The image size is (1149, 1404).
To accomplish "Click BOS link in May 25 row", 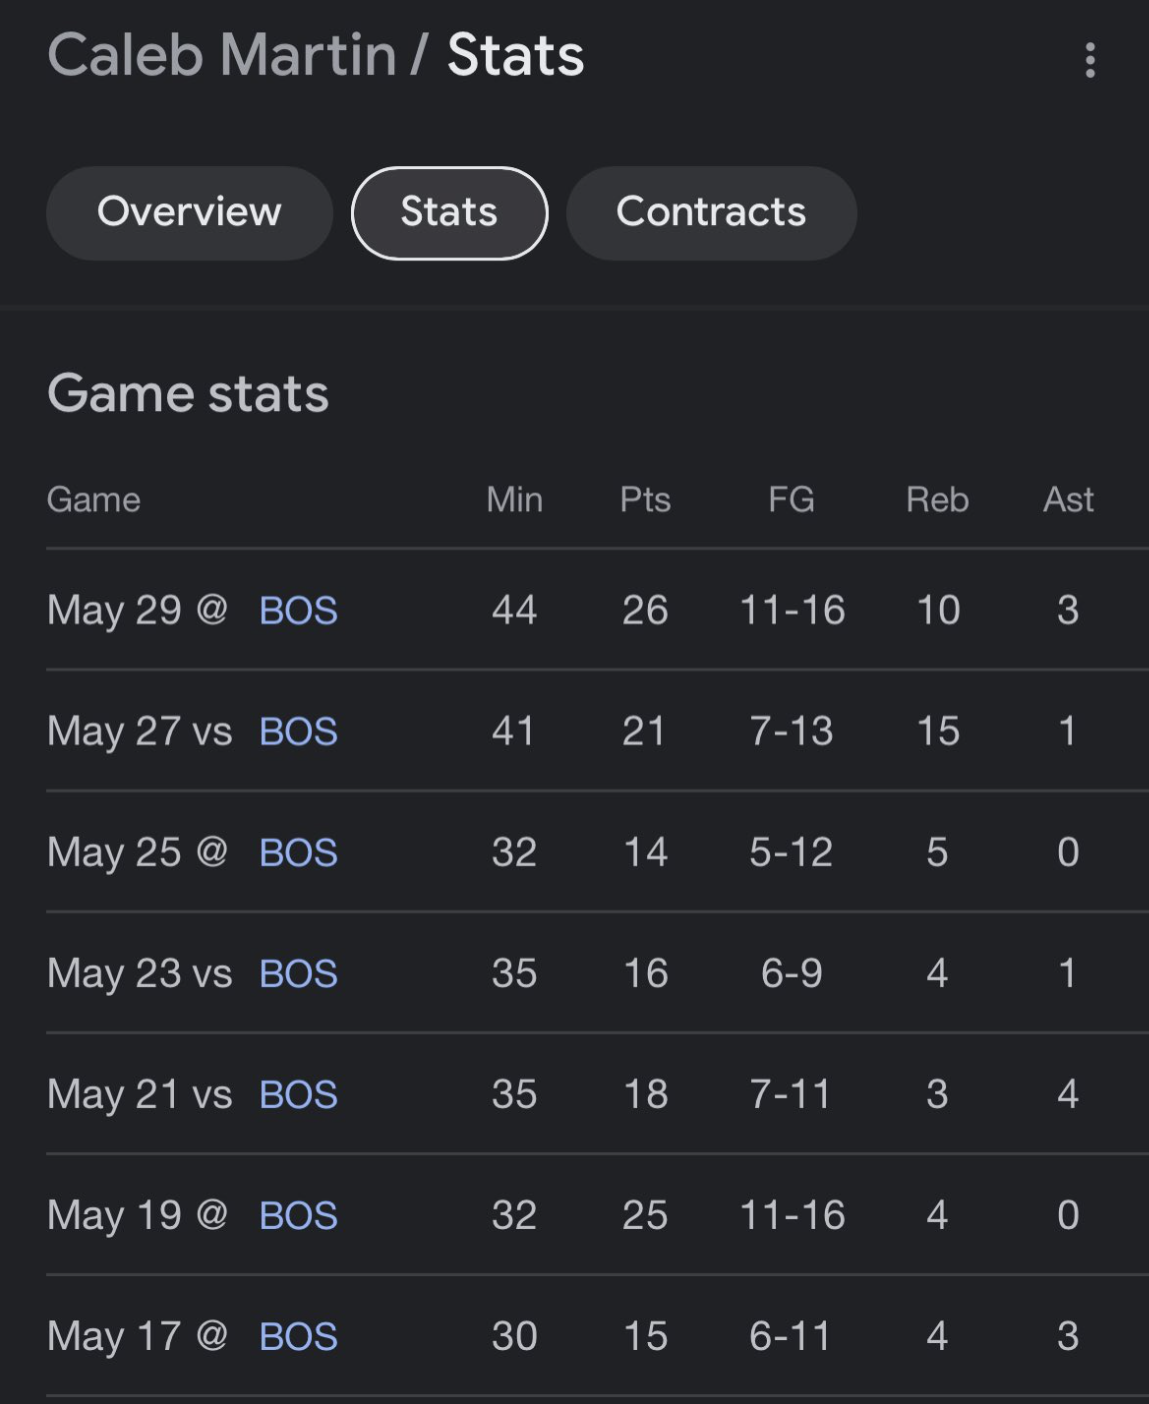I will (x=298, y=852).
